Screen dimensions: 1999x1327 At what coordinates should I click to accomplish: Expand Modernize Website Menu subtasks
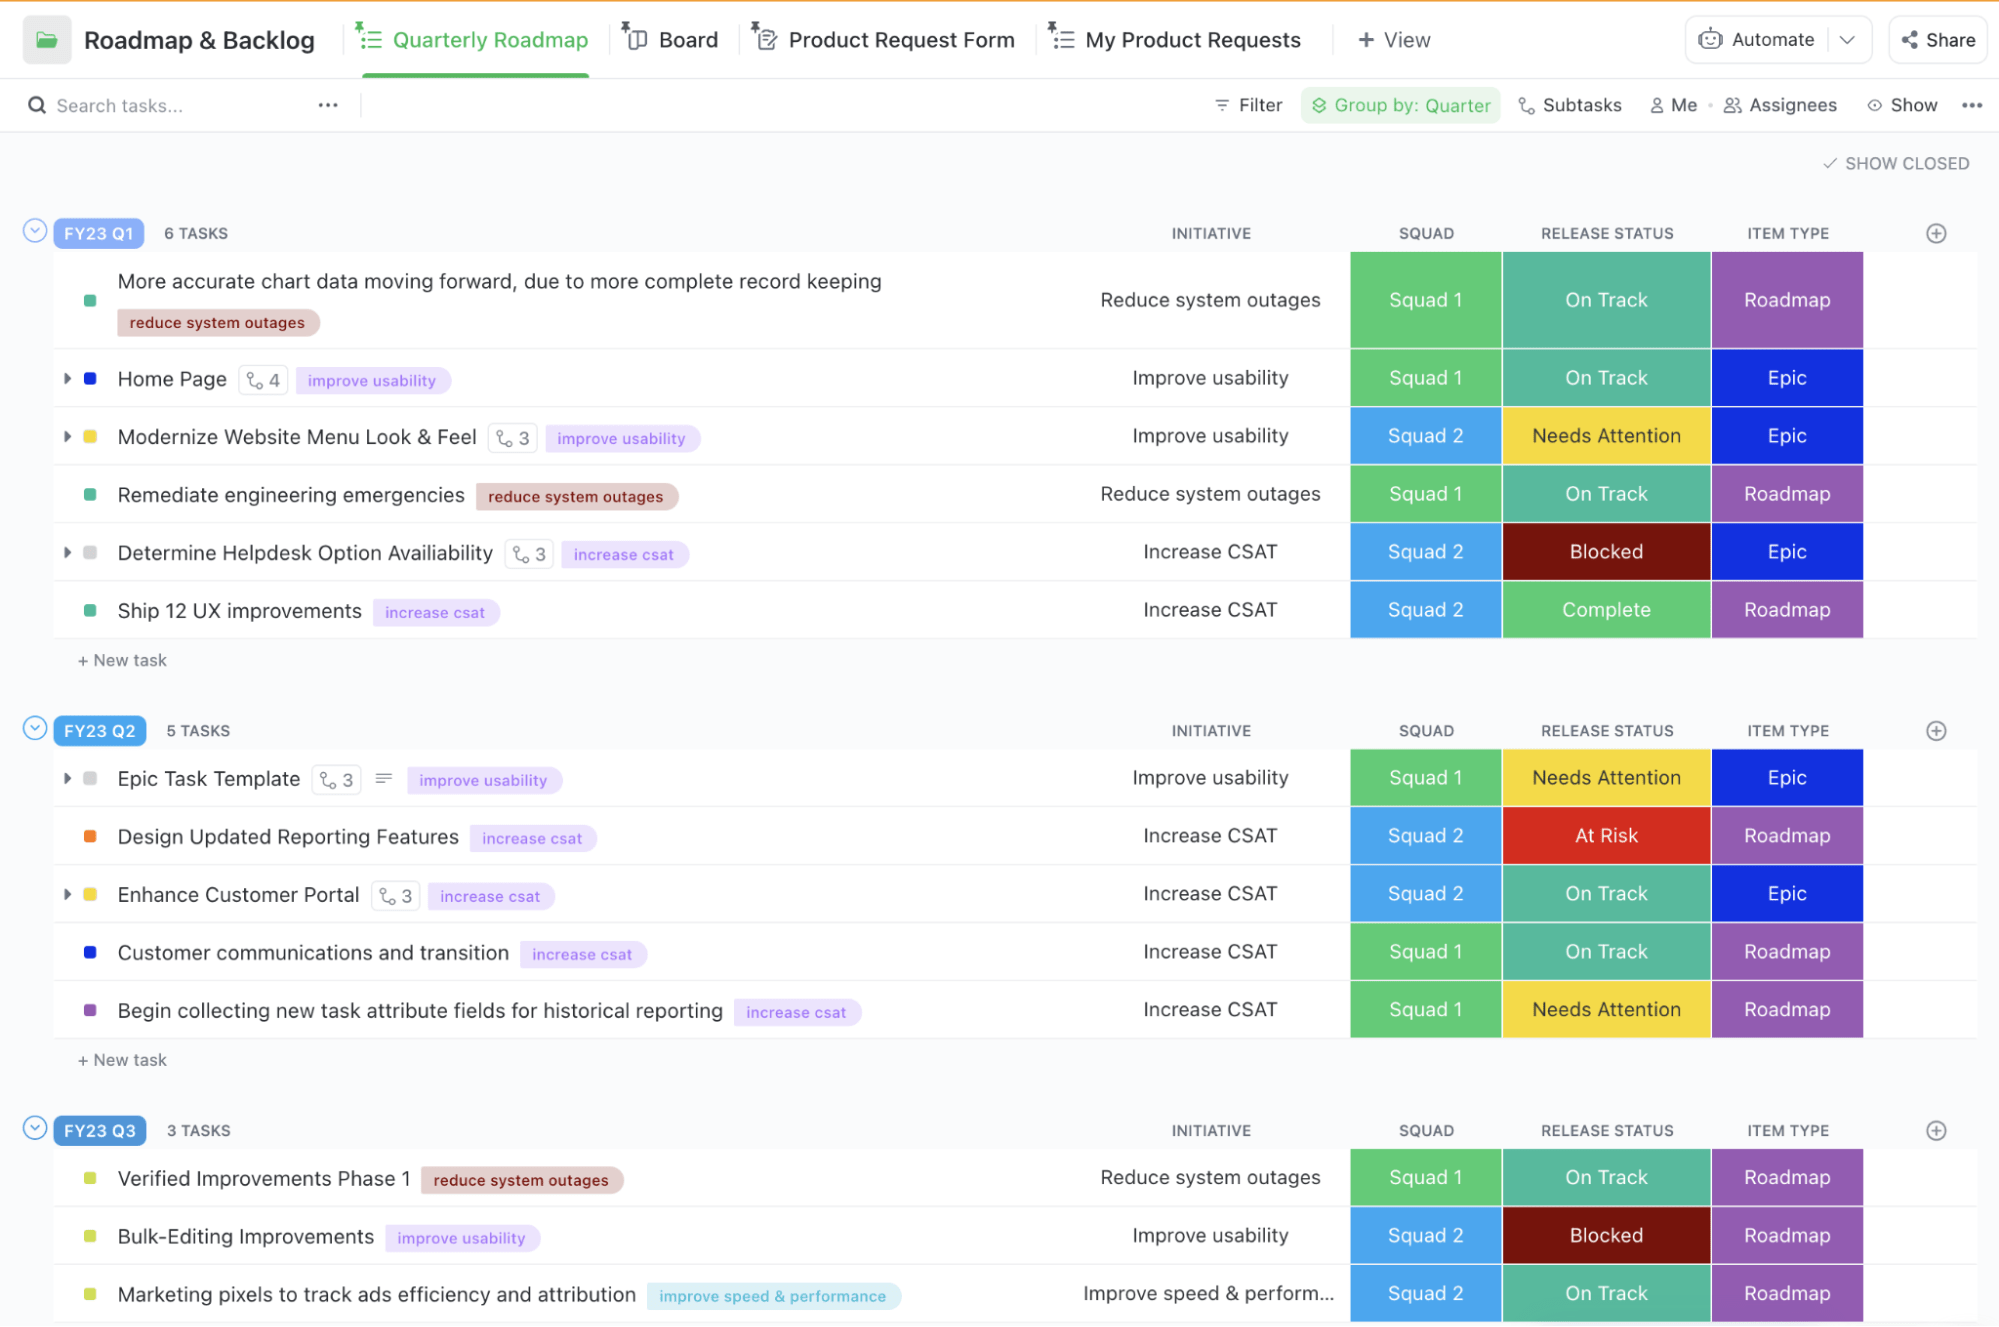point(67,435)
